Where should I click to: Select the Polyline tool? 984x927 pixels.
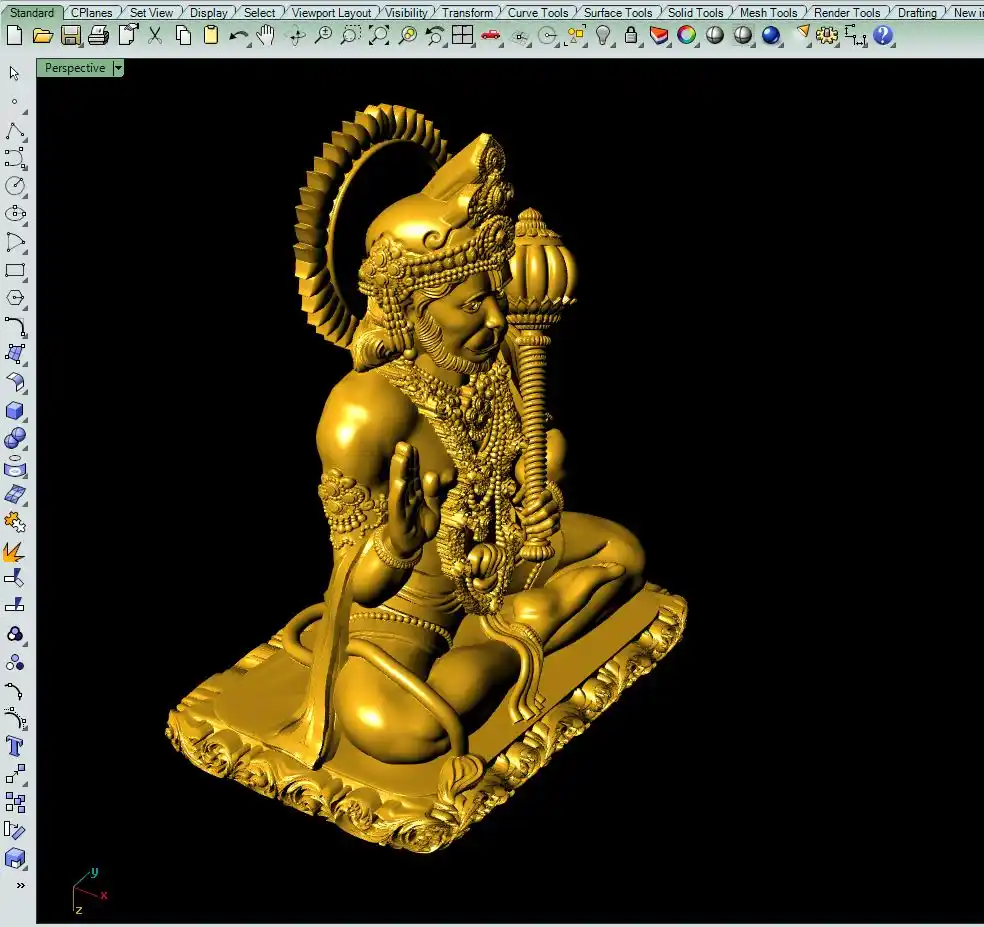pos(15,132)
